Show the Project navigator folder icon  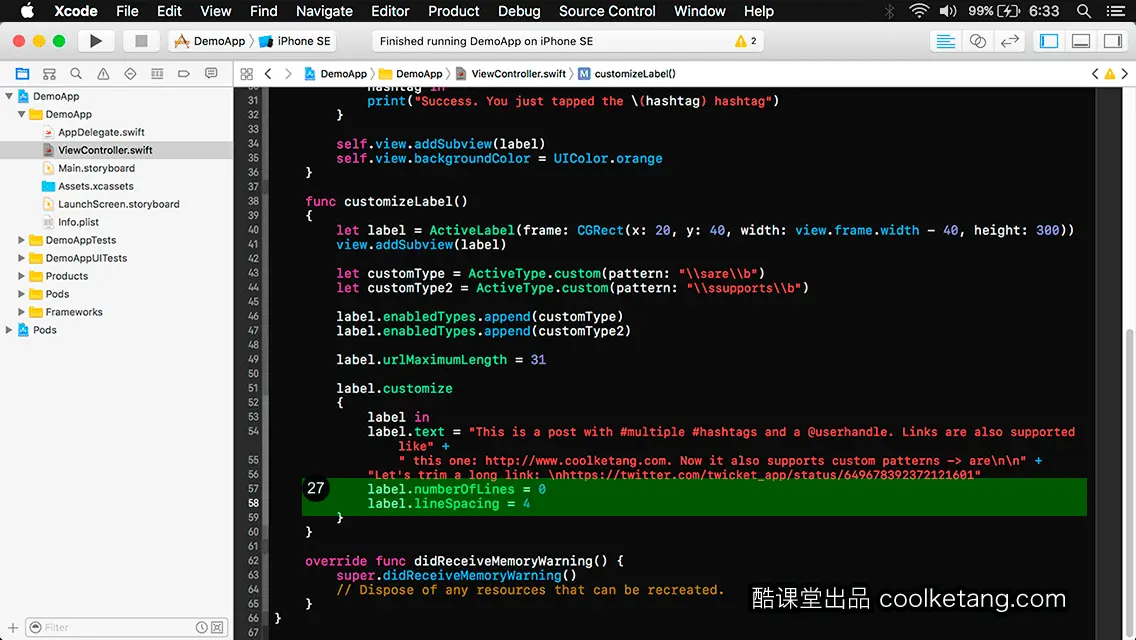point(22,73)
